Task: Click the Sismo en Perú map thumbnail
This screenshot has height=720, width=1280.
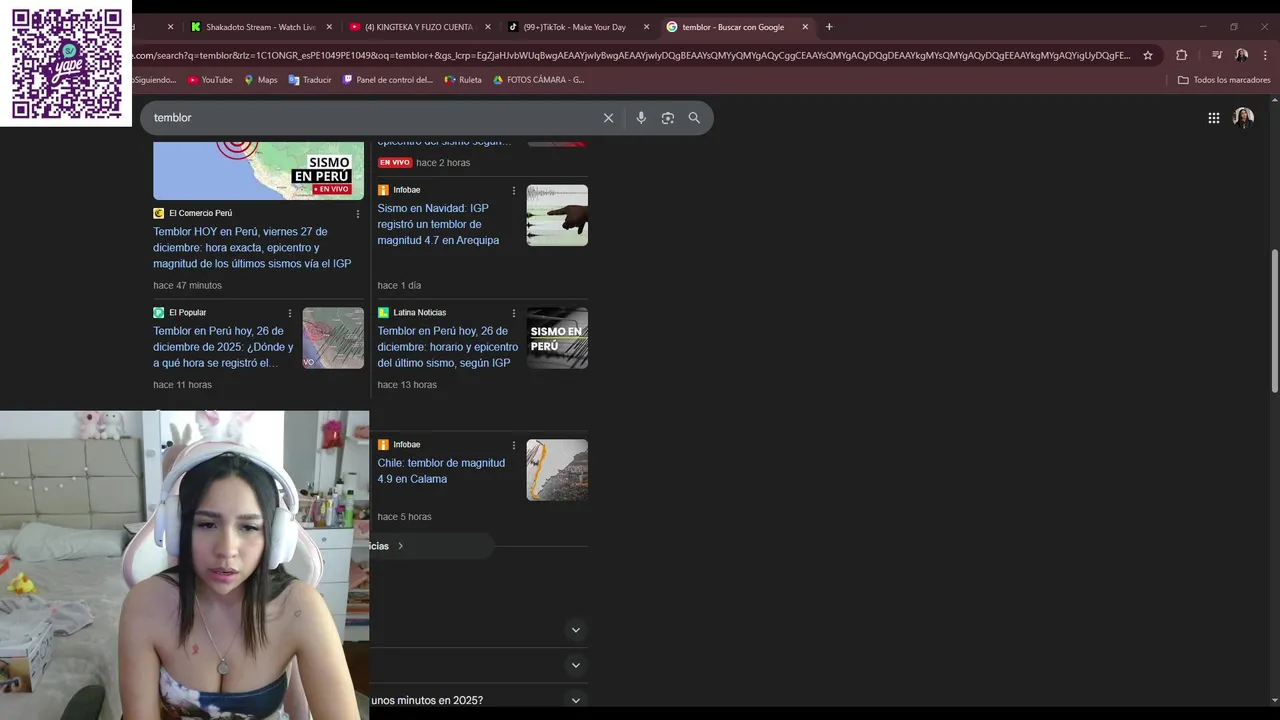Action: [x=258, y=171]
